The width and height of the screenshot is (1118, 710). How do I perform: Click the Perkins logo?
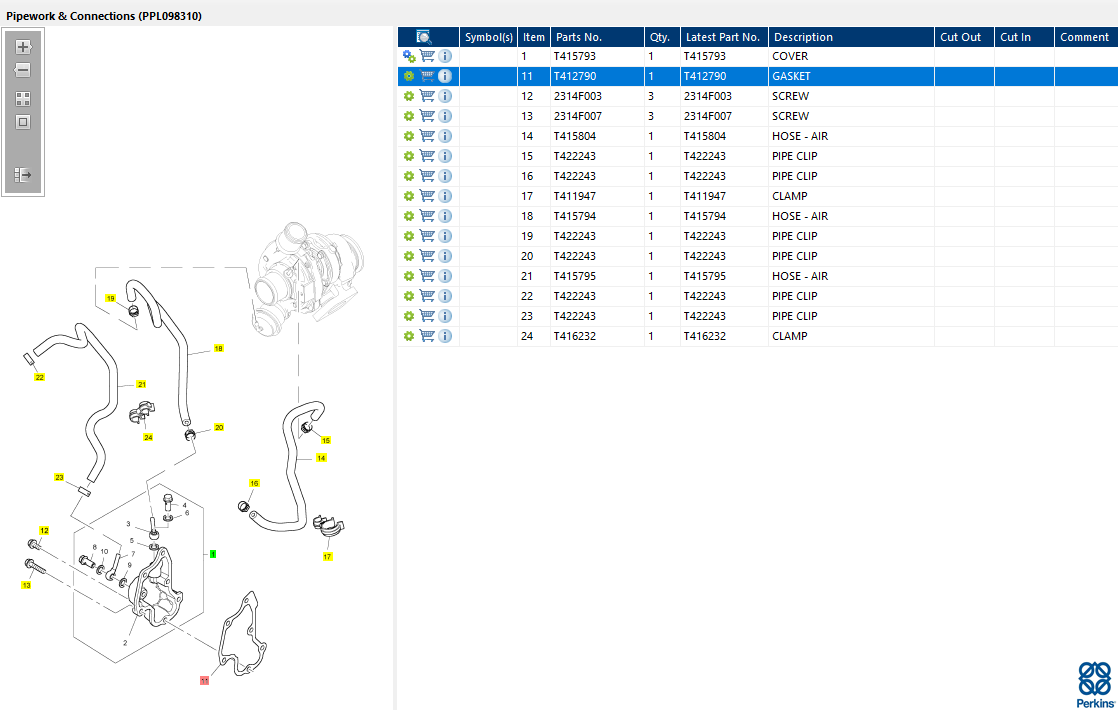(x=1095, y=684)
